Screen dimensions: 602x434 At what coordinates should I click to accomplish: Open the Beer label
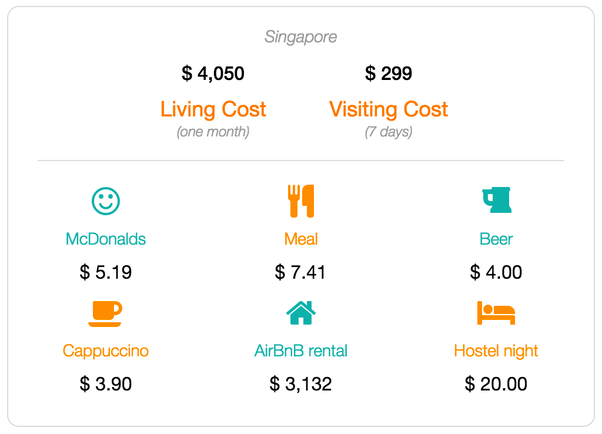click(496, 239)
